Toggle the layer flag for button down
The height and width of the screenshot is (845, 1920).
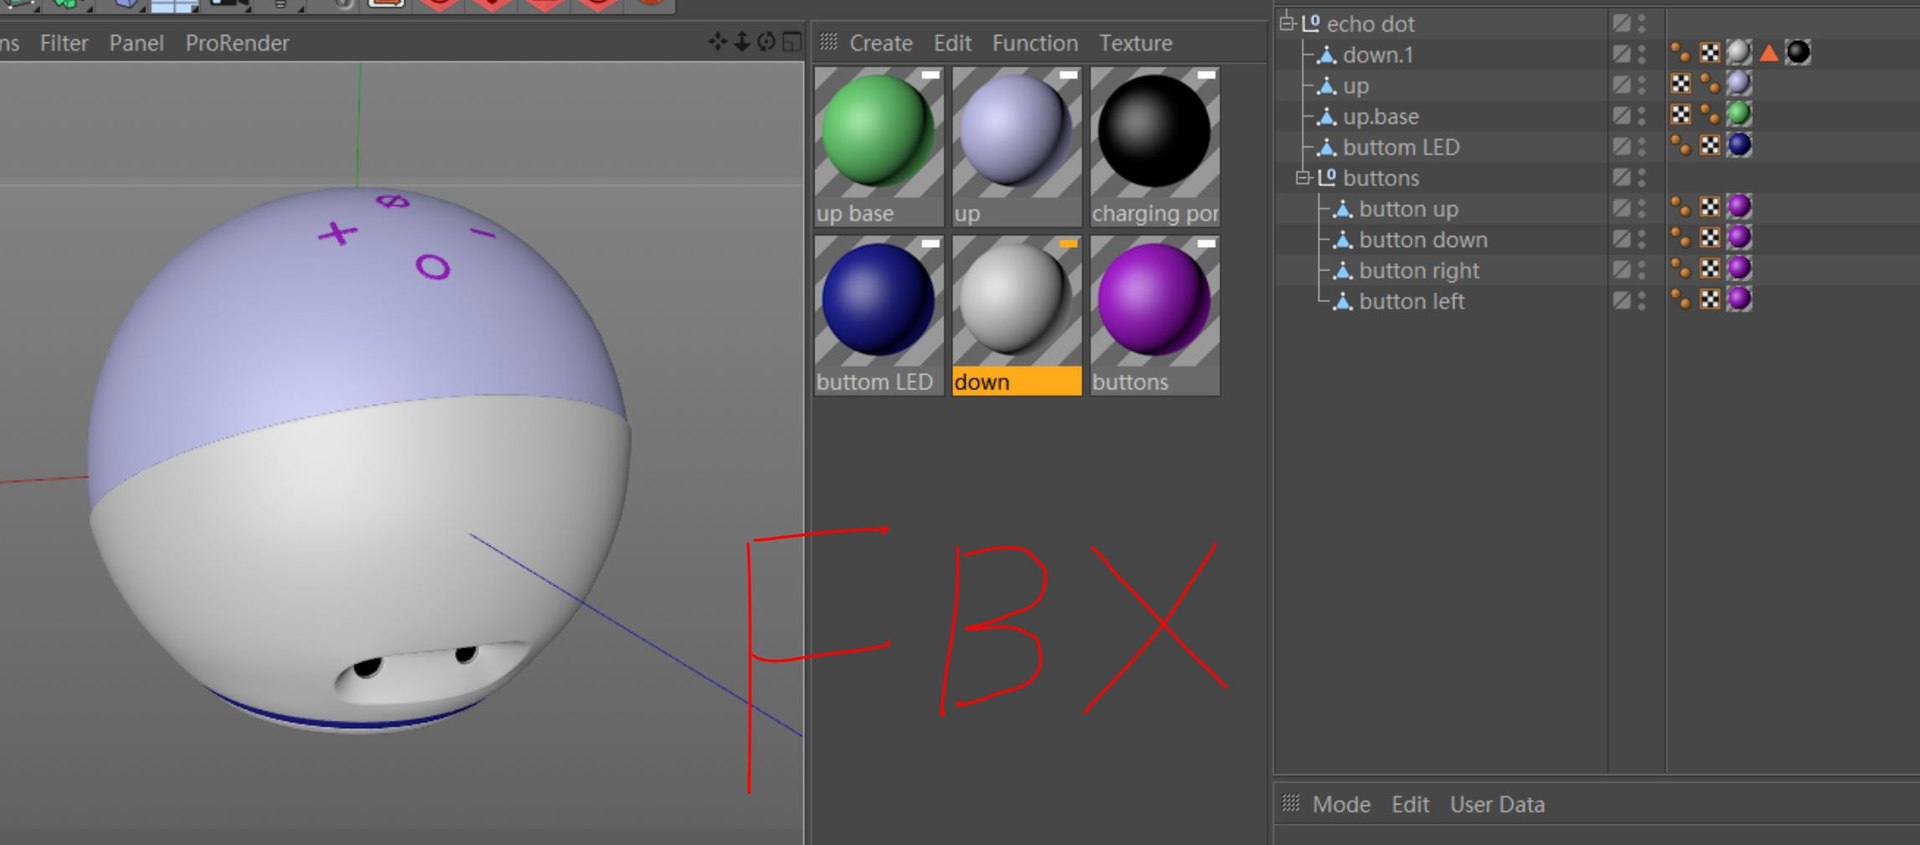(1622, 239)
